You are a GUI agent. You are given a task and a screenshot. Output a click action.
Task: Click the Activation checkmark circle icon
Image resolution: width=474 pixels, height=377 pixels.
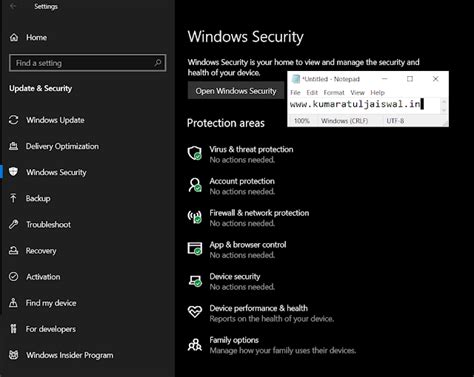point(14,277)
